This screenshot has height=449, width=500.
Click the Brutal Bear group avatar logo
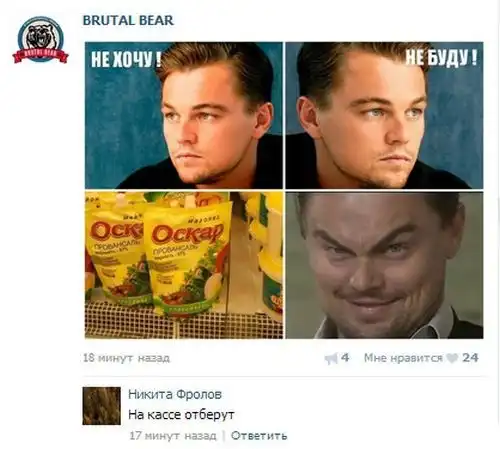click(40, 40)
